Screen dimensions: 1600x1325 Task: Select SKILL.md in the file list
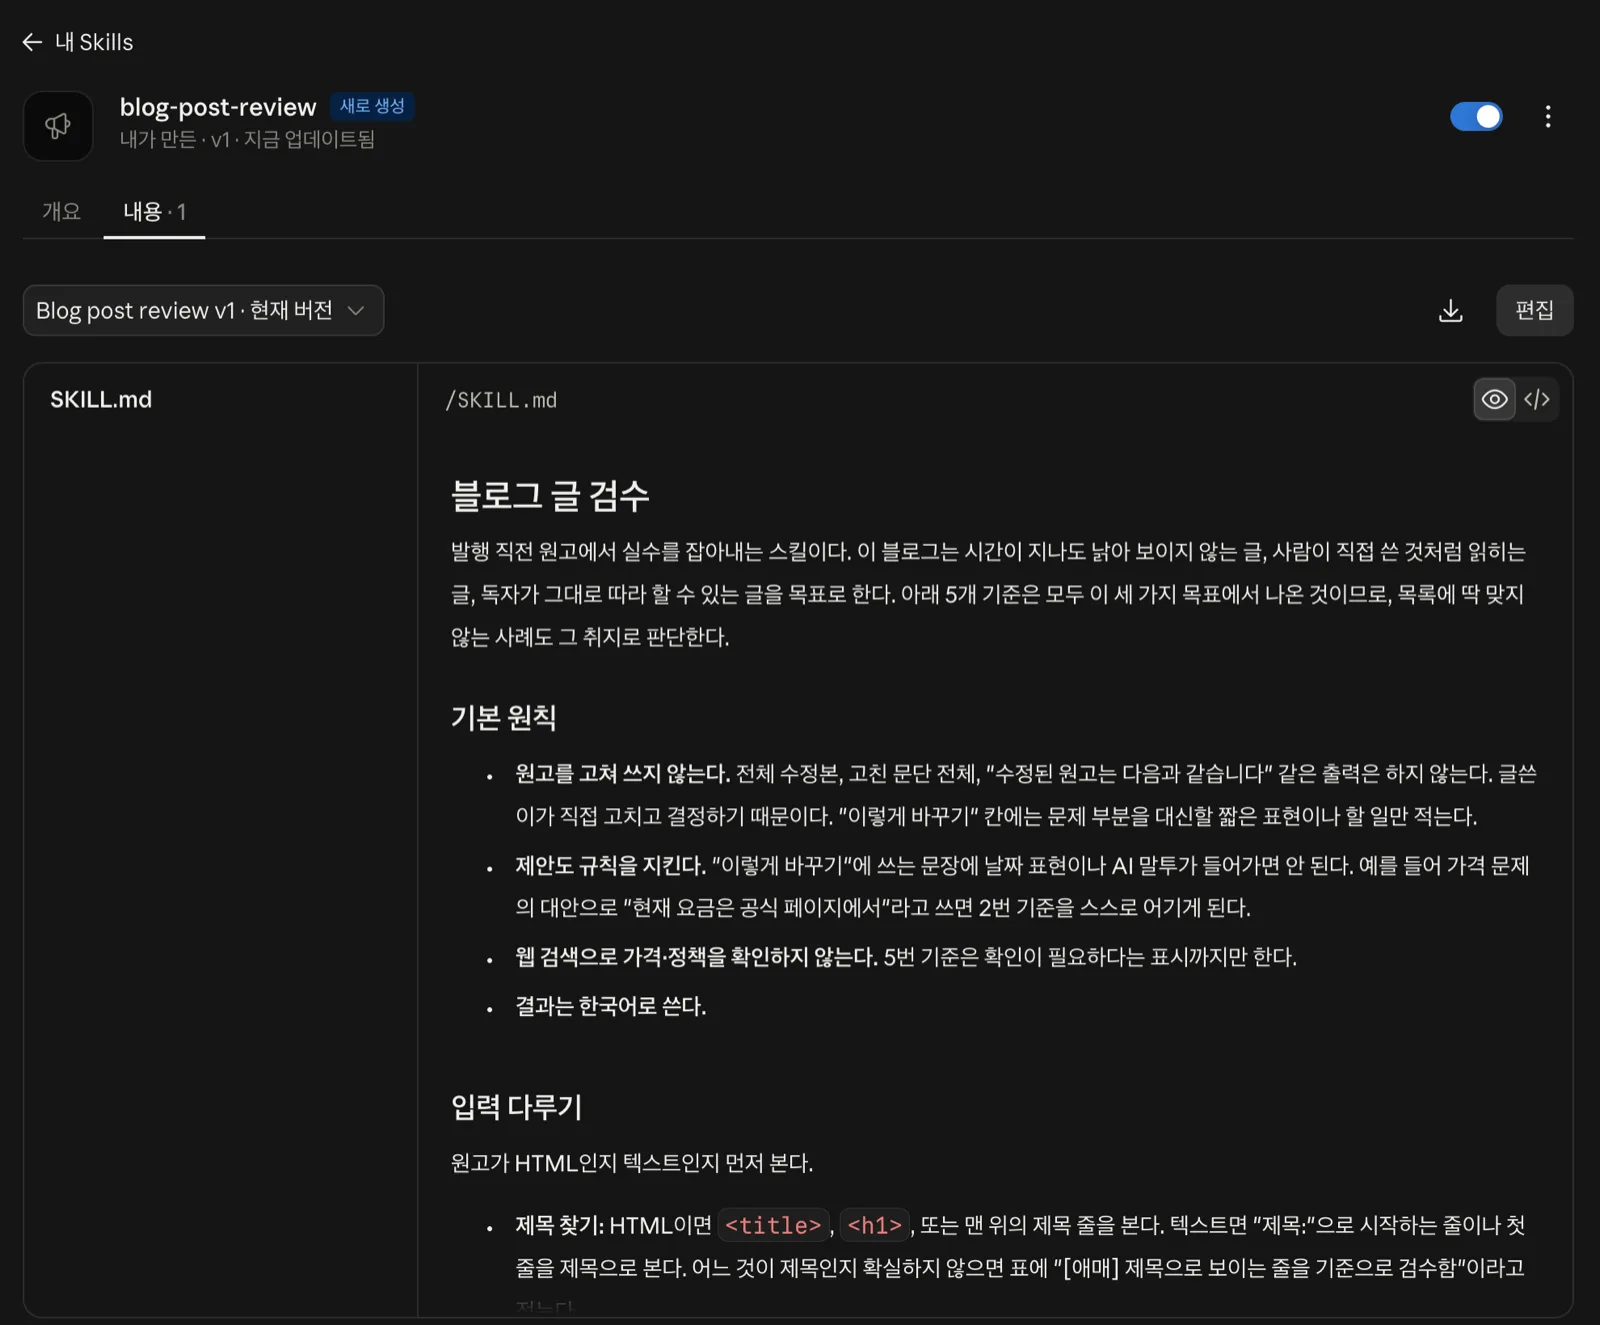pos(101,399)
